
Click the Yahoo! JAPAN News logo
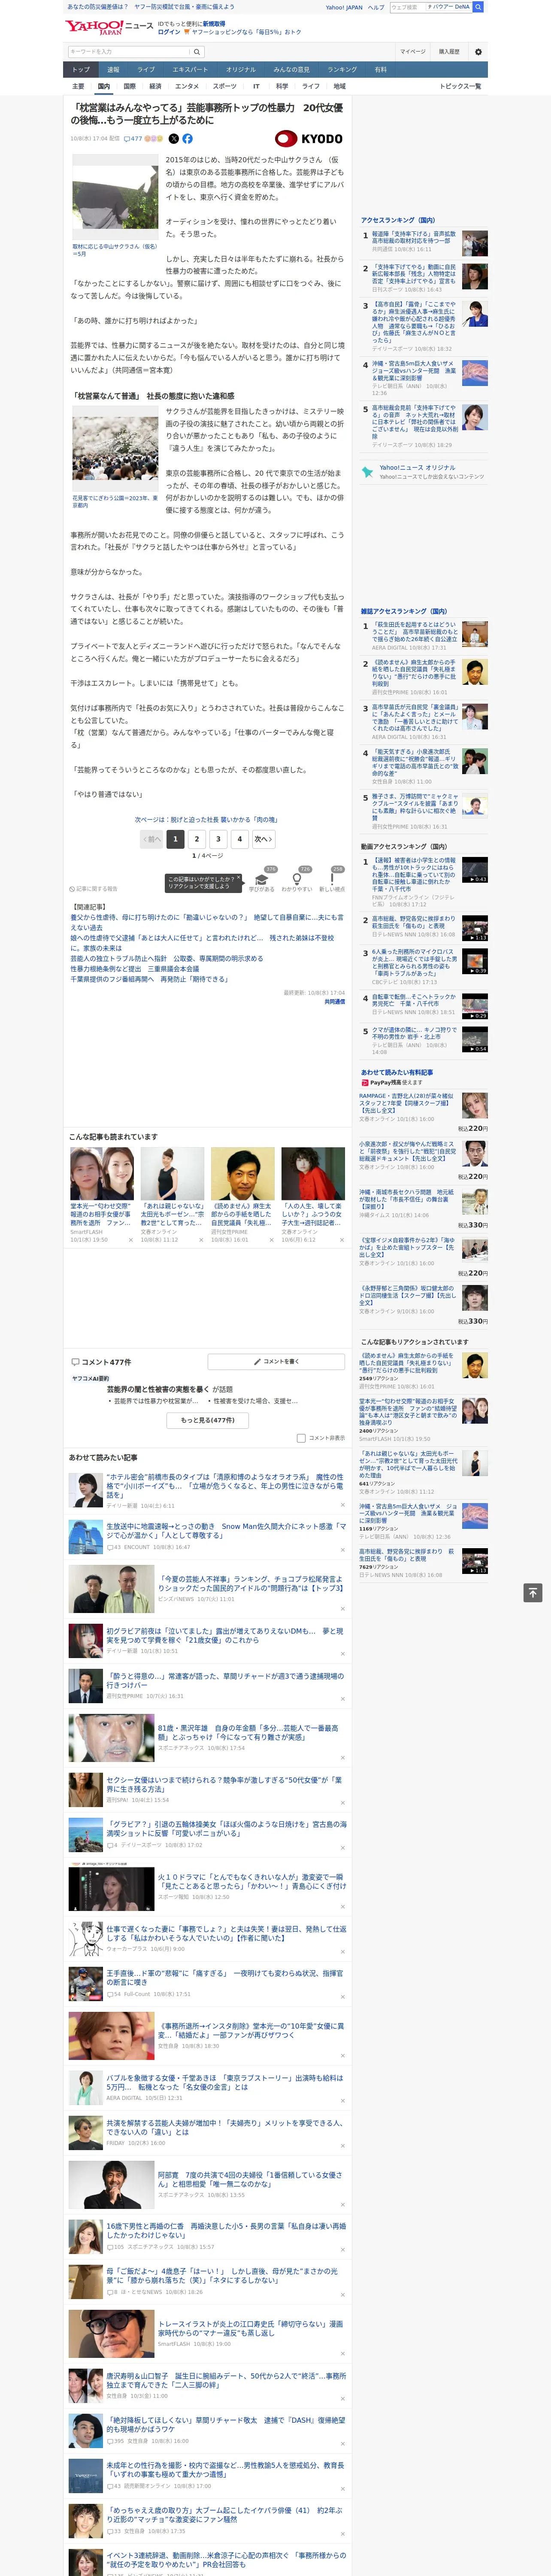[x=110, y=27]
